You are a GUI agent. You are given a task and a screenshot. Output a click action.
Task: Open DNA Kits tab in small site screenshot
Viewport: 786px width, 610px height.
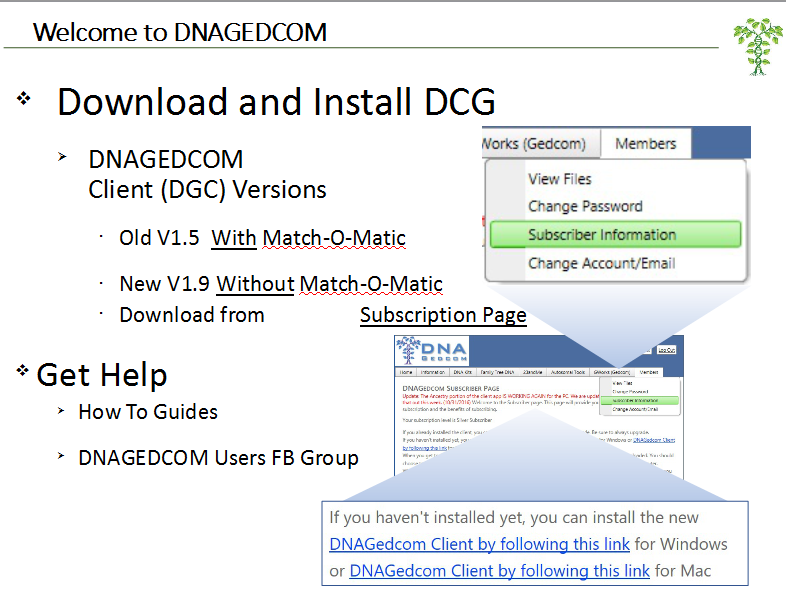coord(463,372)
